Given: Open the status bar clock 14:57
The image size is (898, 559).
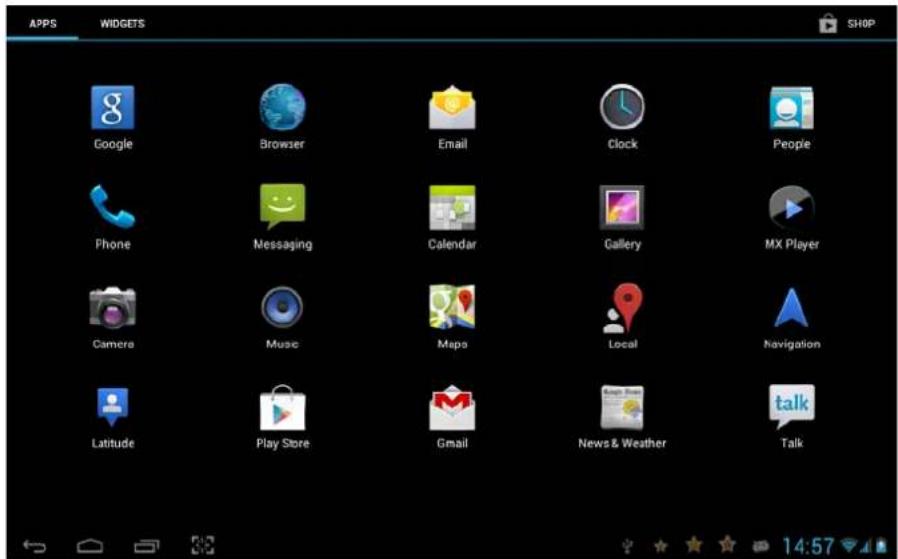Looking at the screenshot, I should point(809,545).
